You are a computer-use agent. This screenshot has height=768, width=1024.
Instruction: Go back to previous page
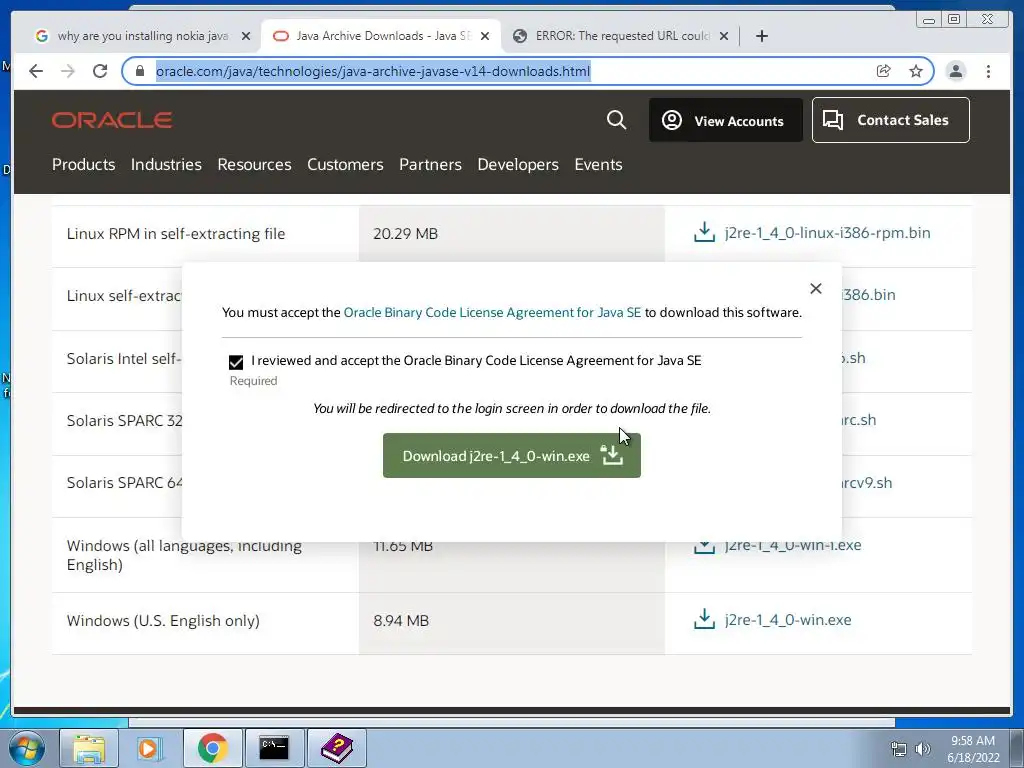coord(36,71)
